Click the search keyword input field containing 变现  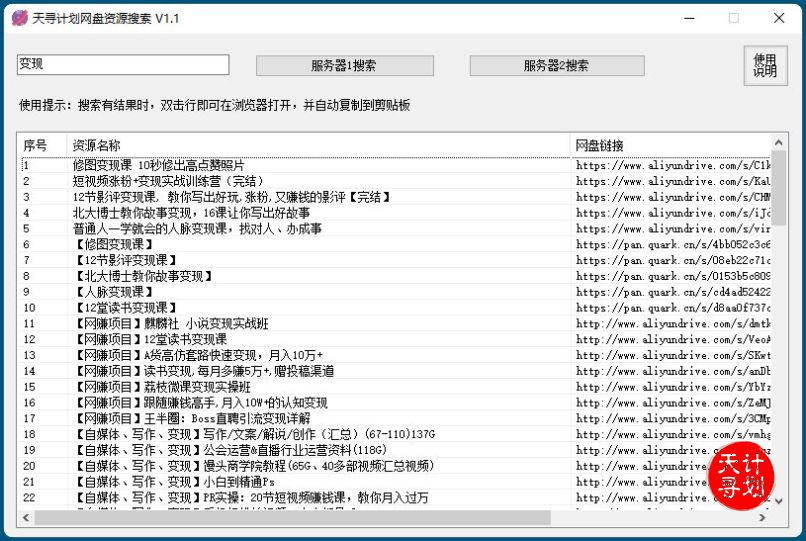[123, 64]
